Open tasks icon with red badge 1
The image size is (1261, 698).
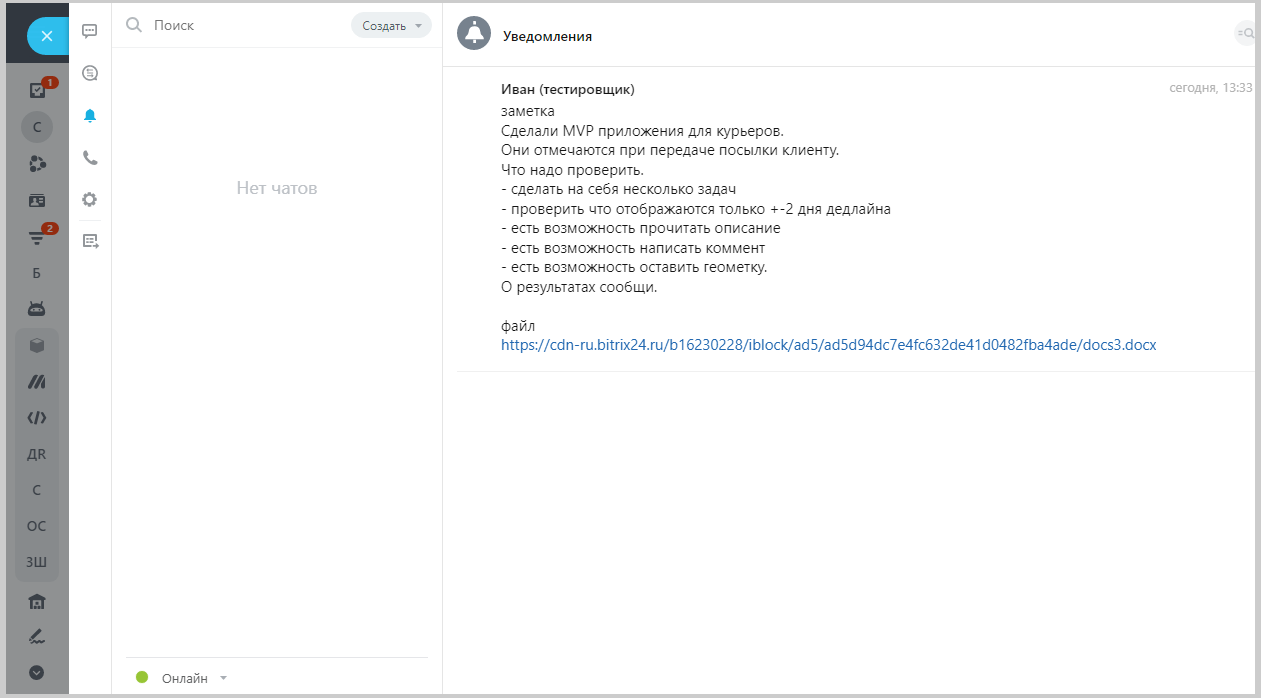(38, 91)
